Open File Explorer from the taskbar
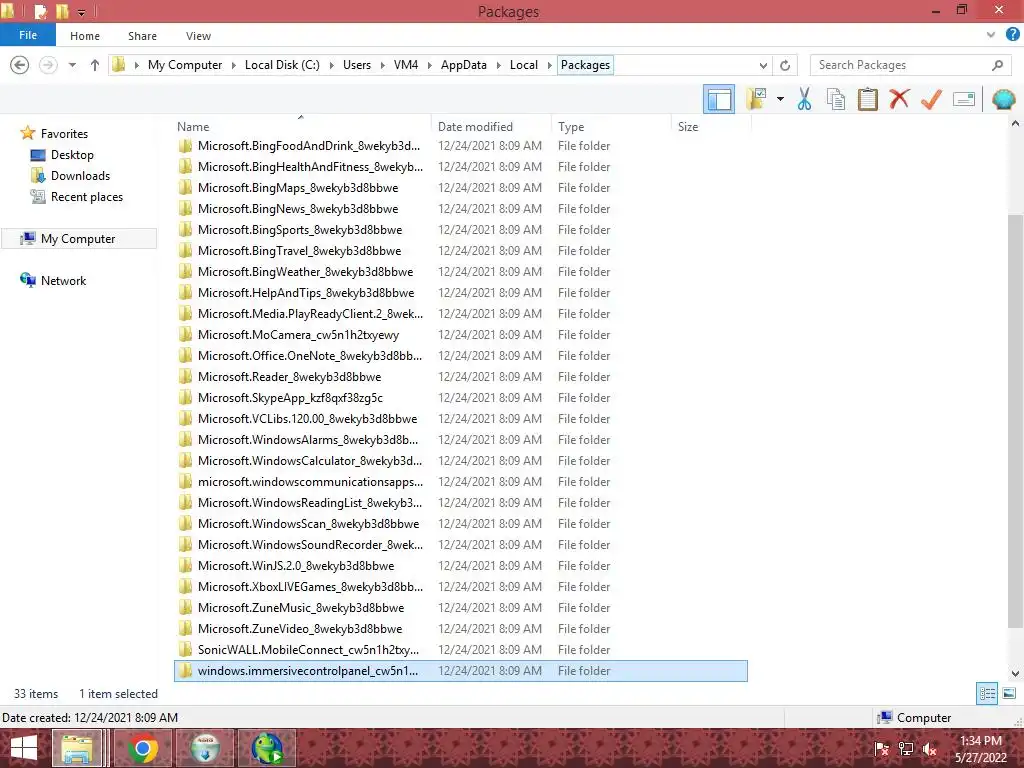The image size is (1024, 768). (x=78, y=748)
